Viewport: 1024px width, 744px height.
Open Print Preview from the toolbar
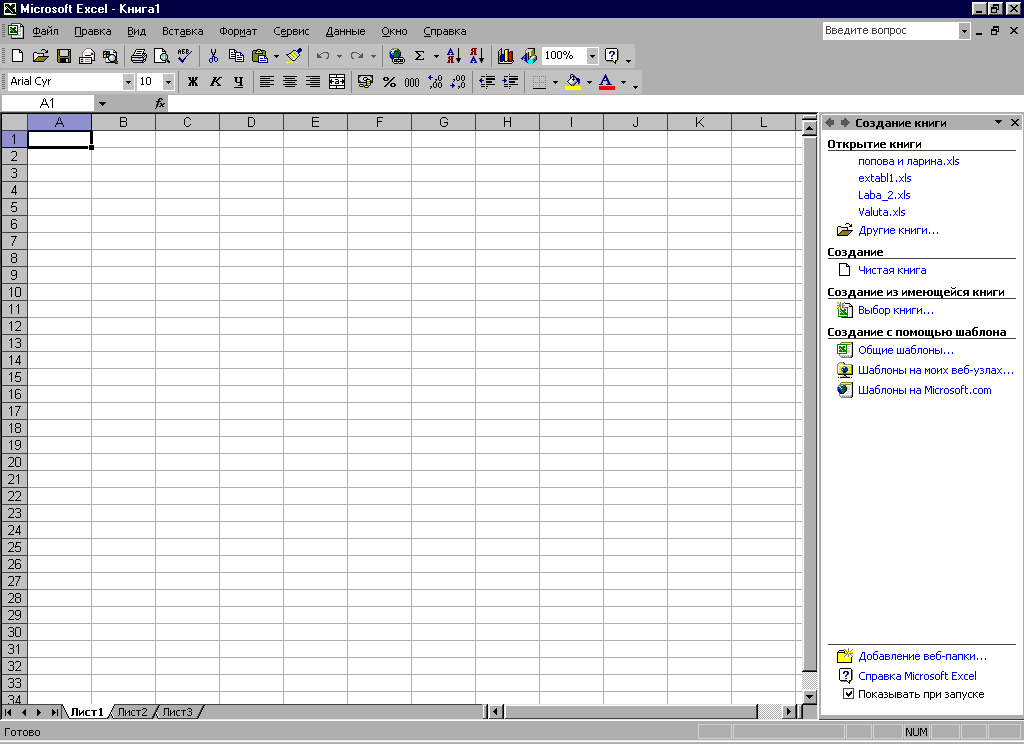point(161,56)
